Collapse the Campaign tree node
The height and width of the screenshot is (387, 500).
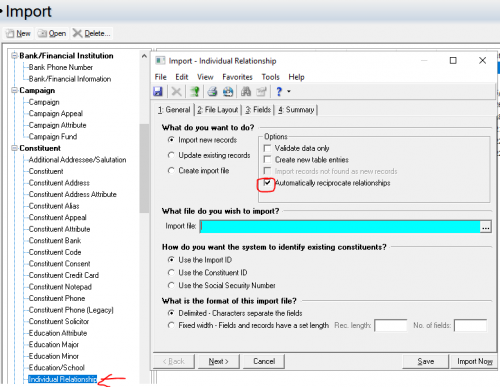(x=14, y=90)
